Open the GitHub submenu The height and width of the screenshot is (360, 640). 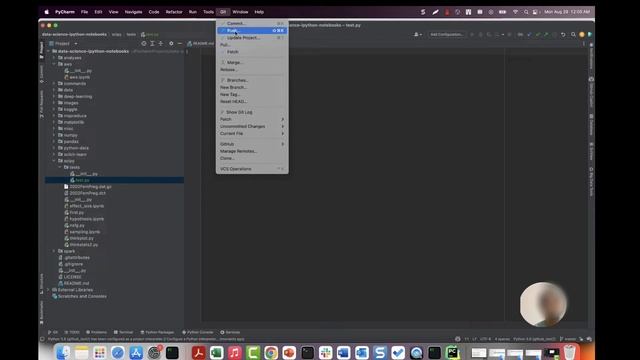[252, 144]
